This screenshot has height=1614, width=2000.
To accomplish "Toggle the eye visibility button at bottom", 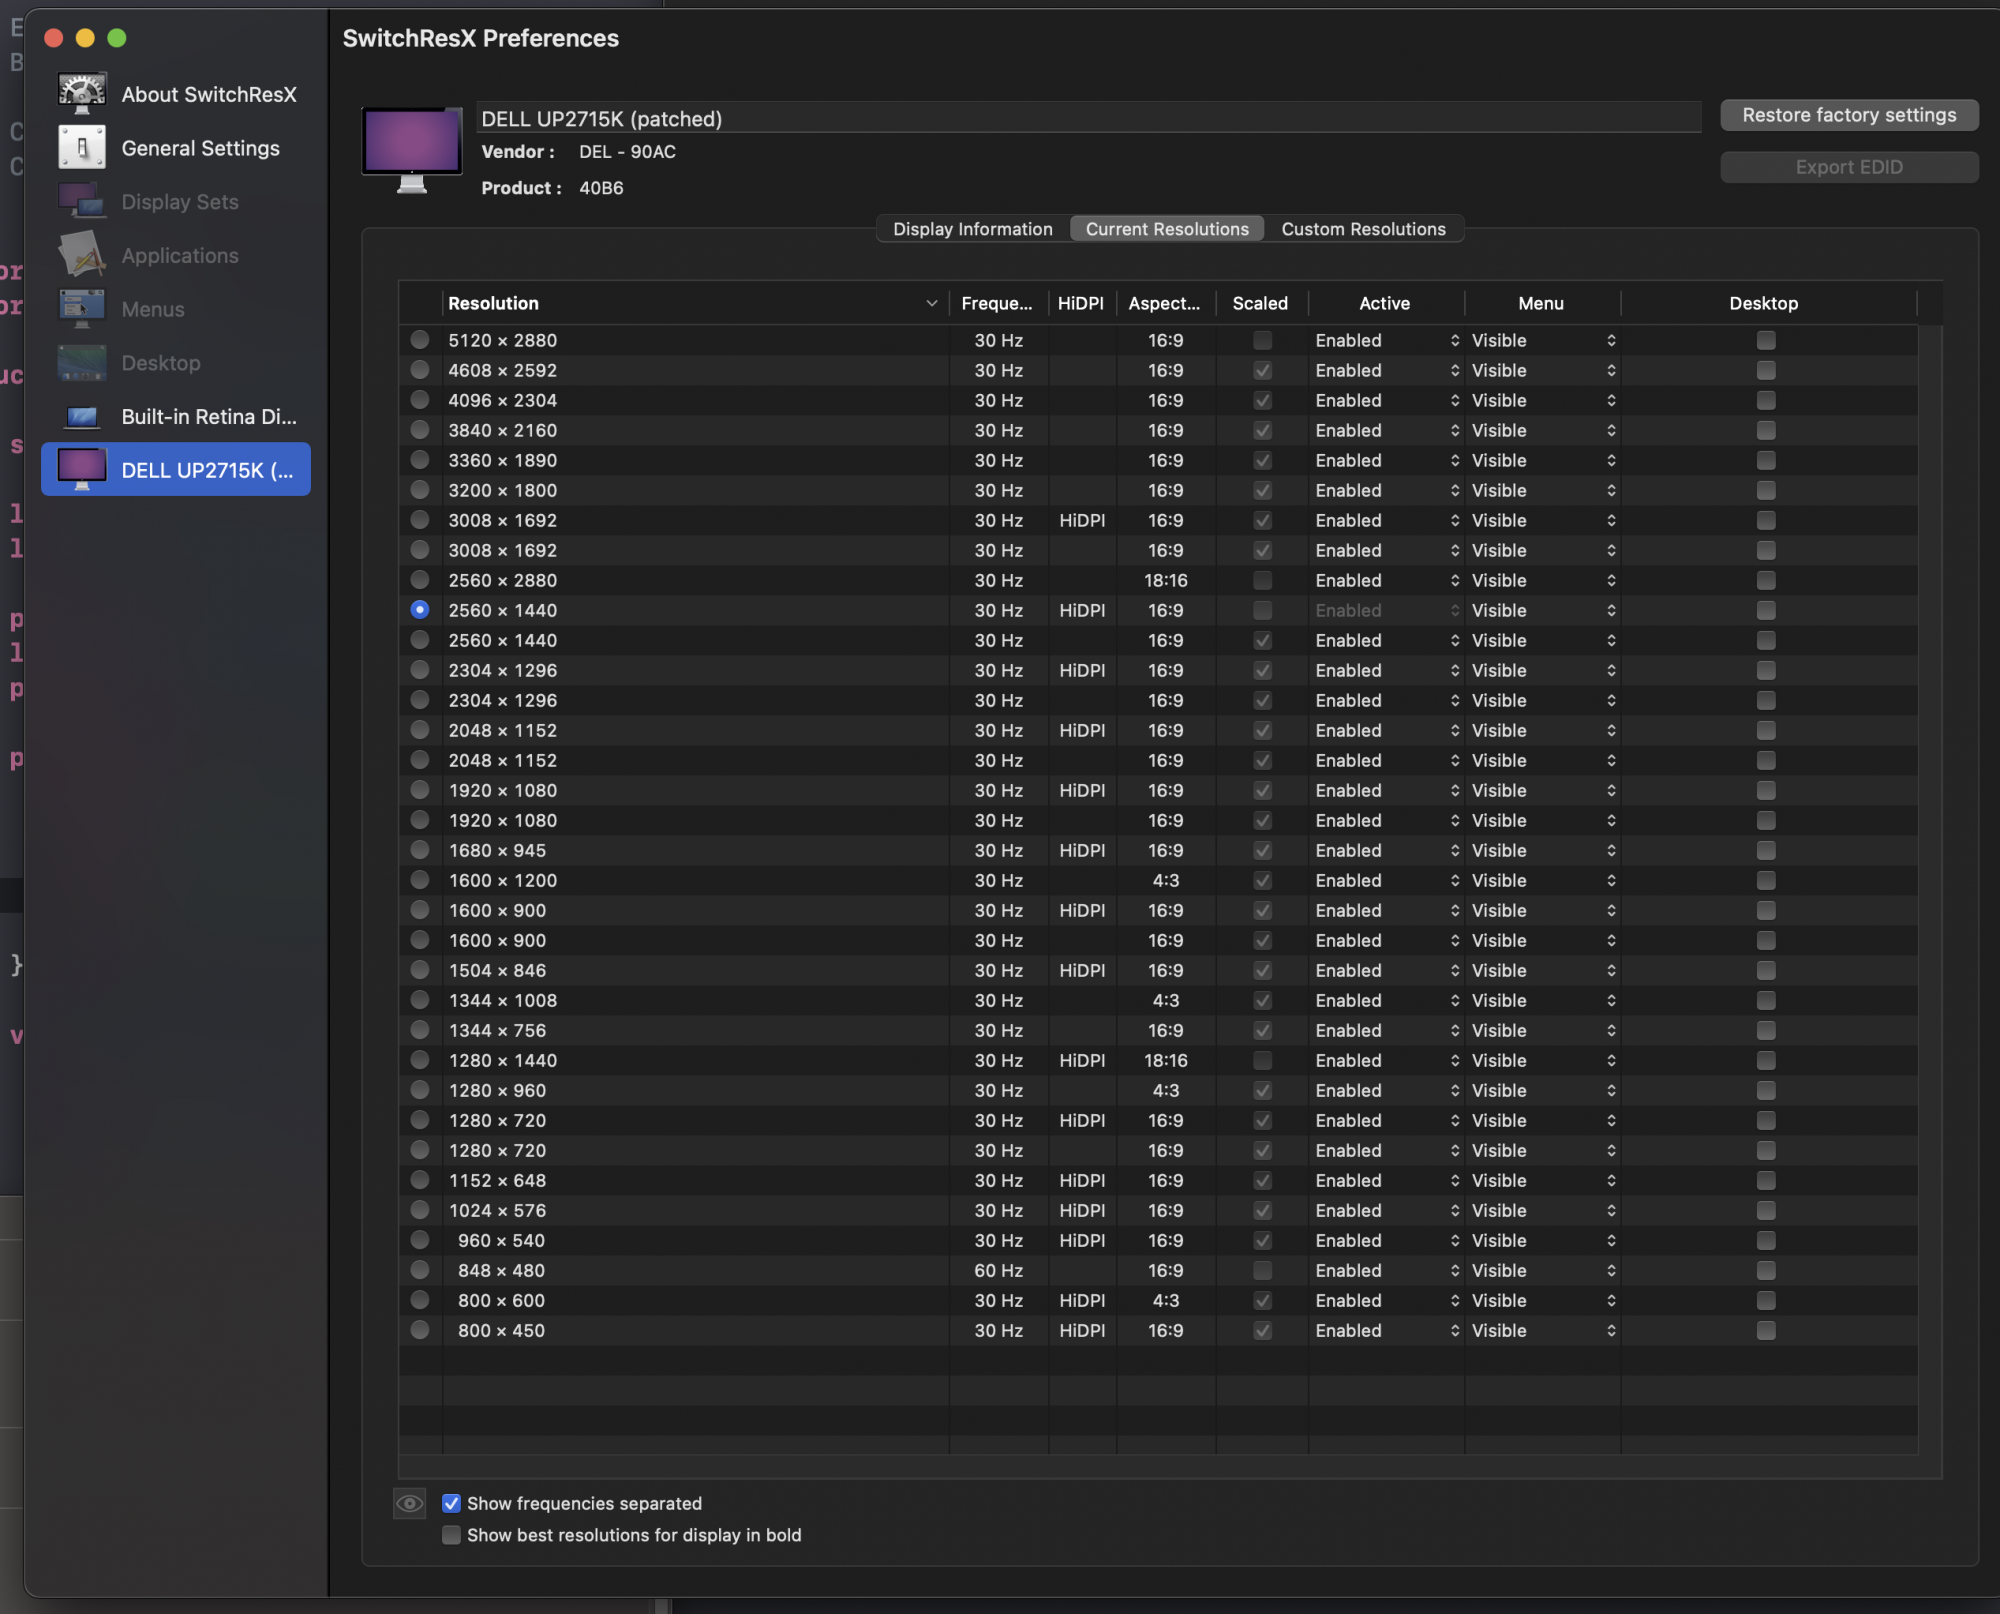I will [x=409, y=1503].
